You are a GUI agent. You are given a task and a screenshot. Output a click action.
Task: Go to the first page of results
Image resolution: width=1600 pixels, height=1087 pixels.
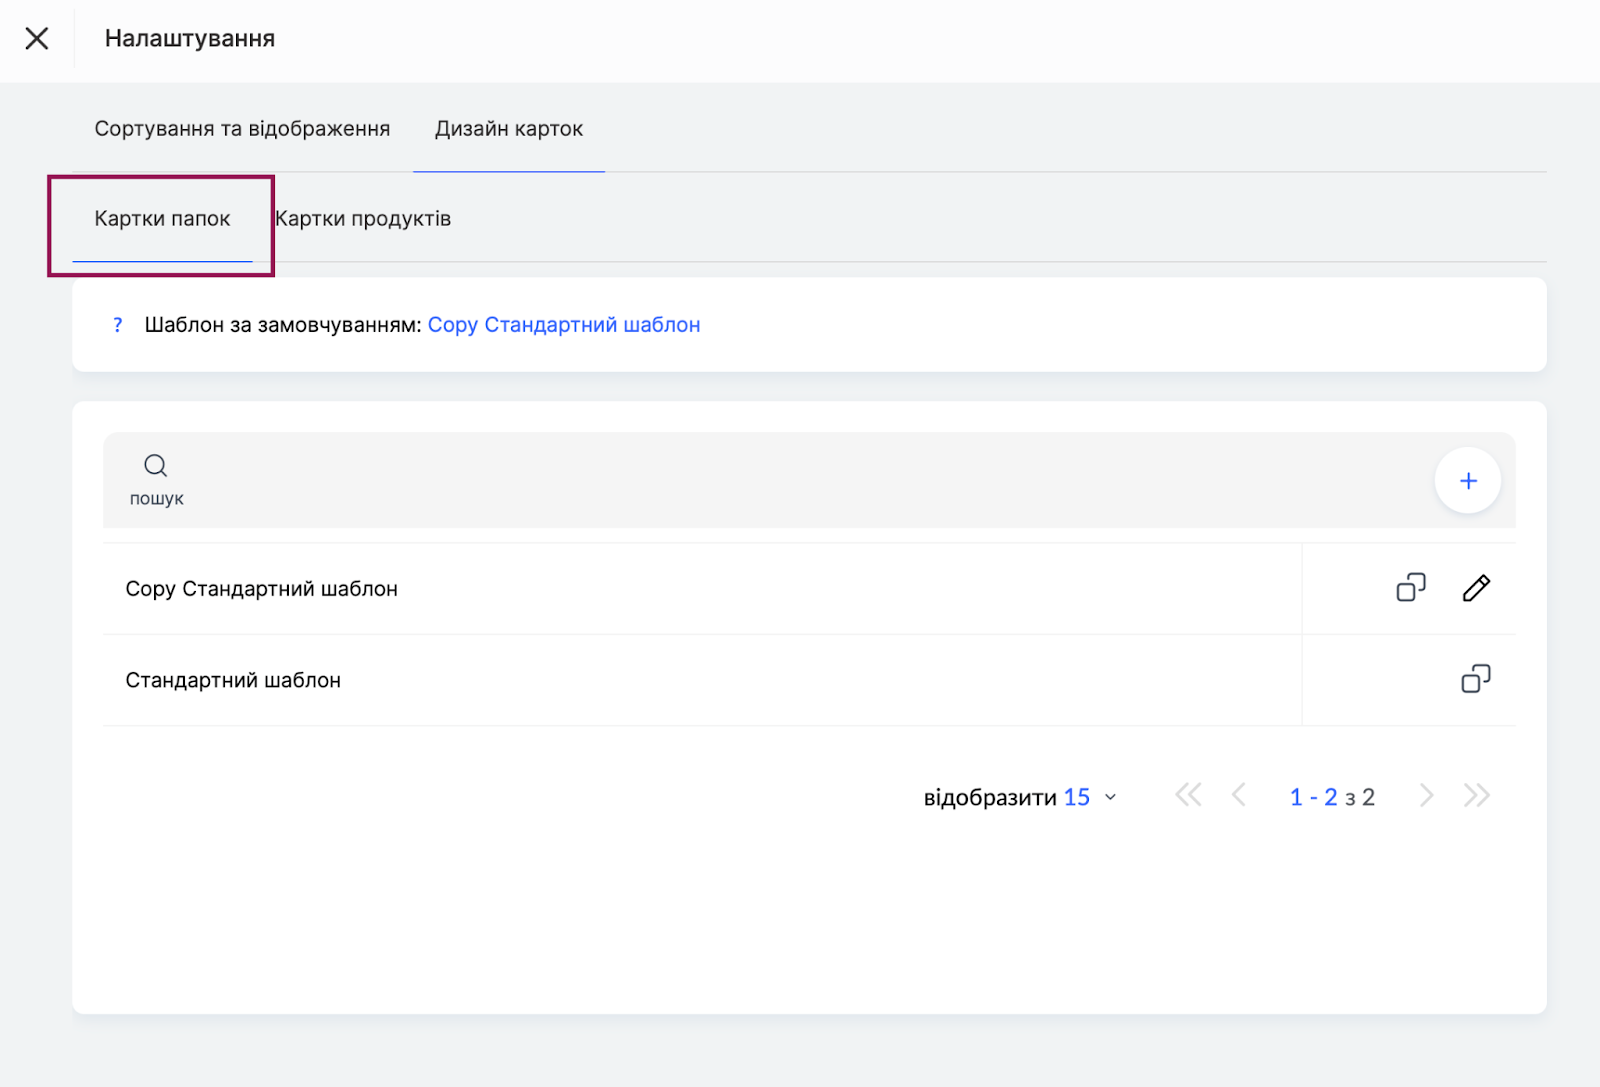click(x=1188, y=796)
